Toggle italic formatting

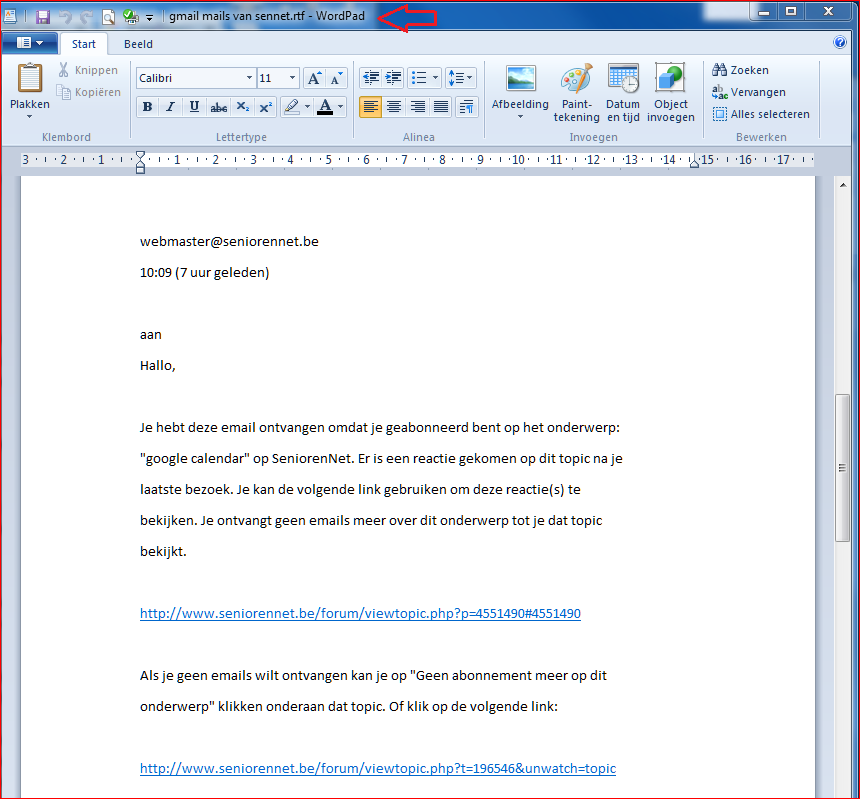(171, 107)
